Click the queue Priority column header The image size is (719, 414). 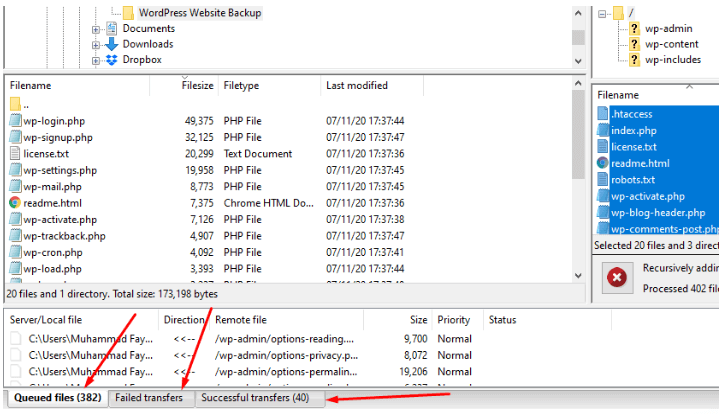458,320
